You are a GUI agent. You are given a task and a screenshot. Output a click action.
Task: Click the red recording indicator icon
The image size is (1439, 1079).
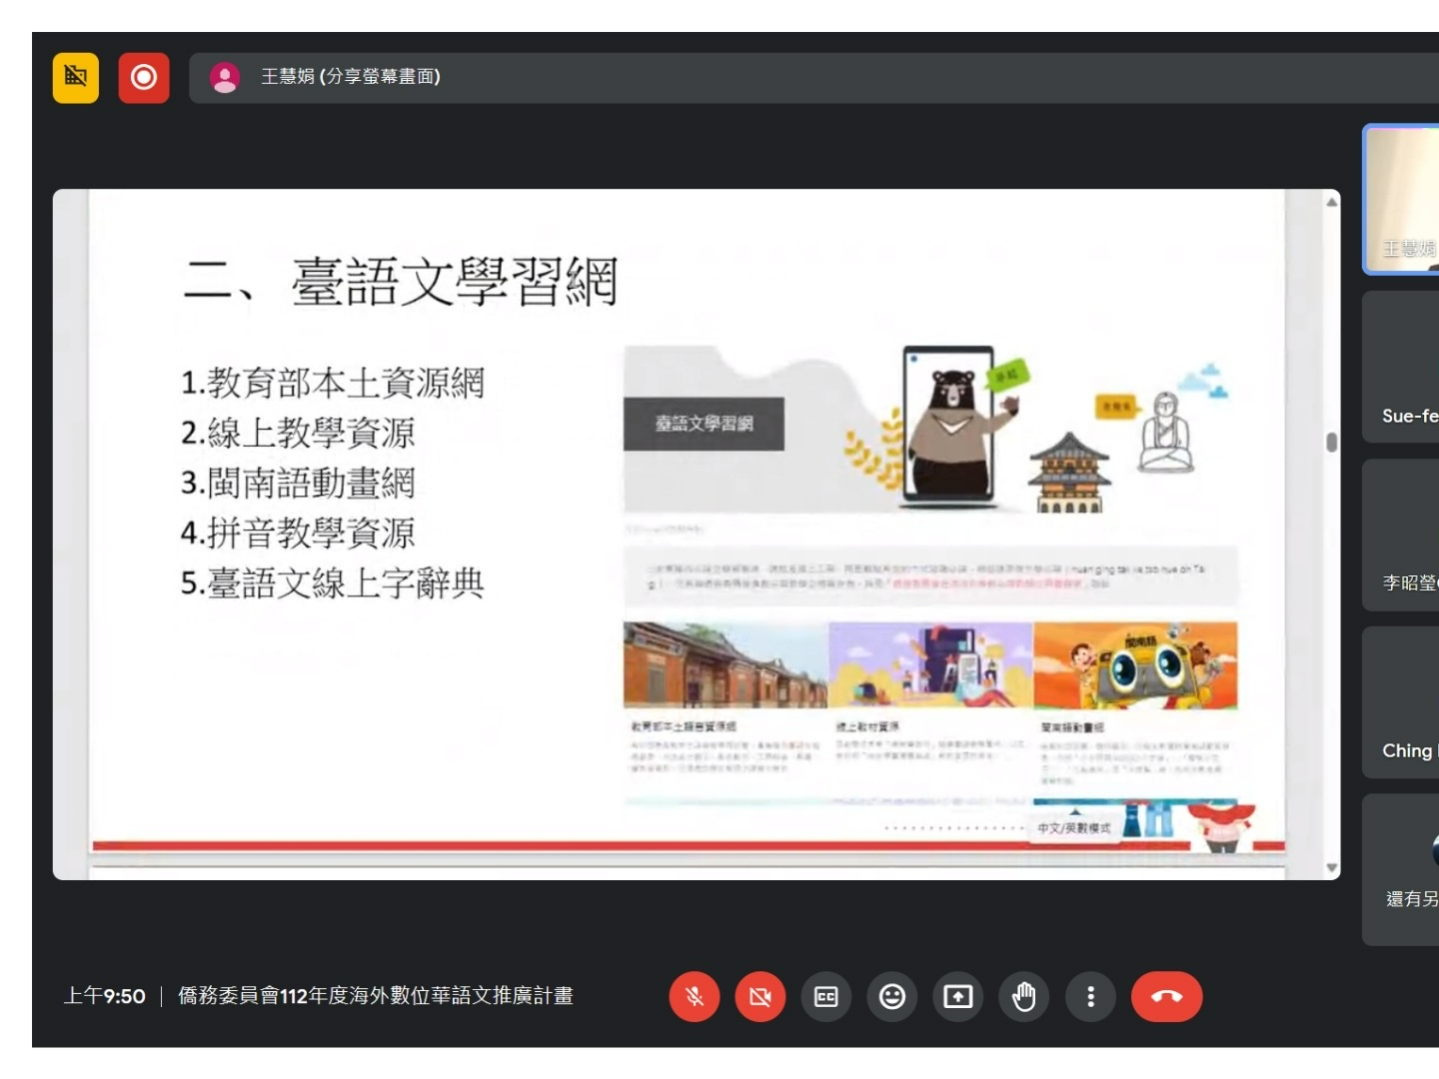144,78
